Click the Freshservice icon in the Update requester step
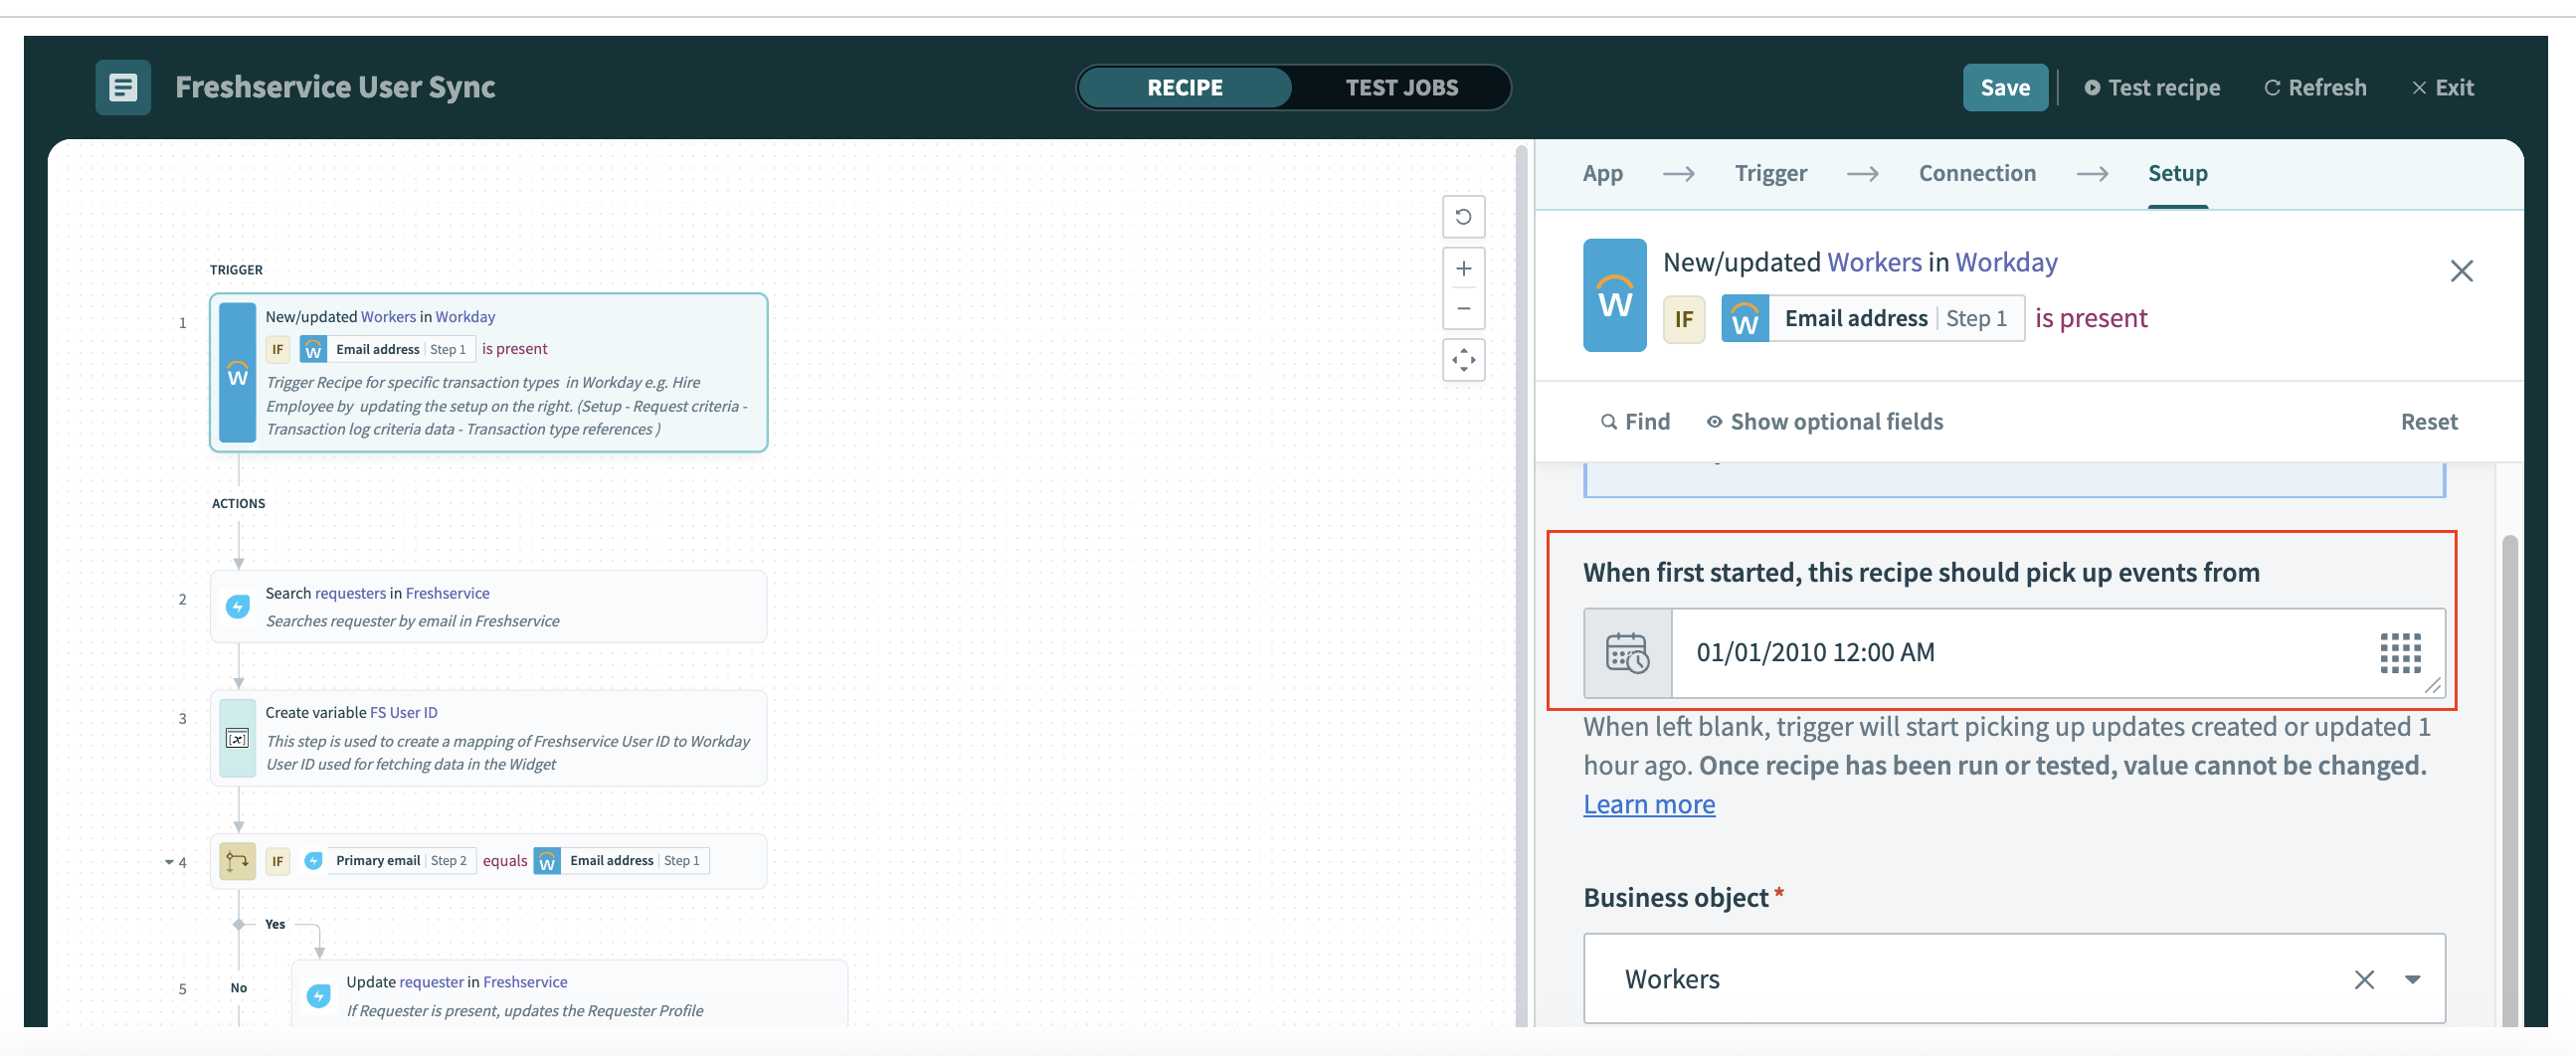 pos(319,995)
